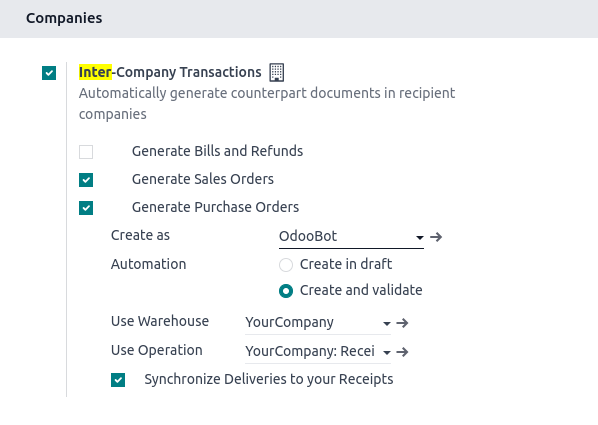Screen dimensions: 598x425
Task: Disable Generate Sales Orders checkbox
Action: coord(86,180)
